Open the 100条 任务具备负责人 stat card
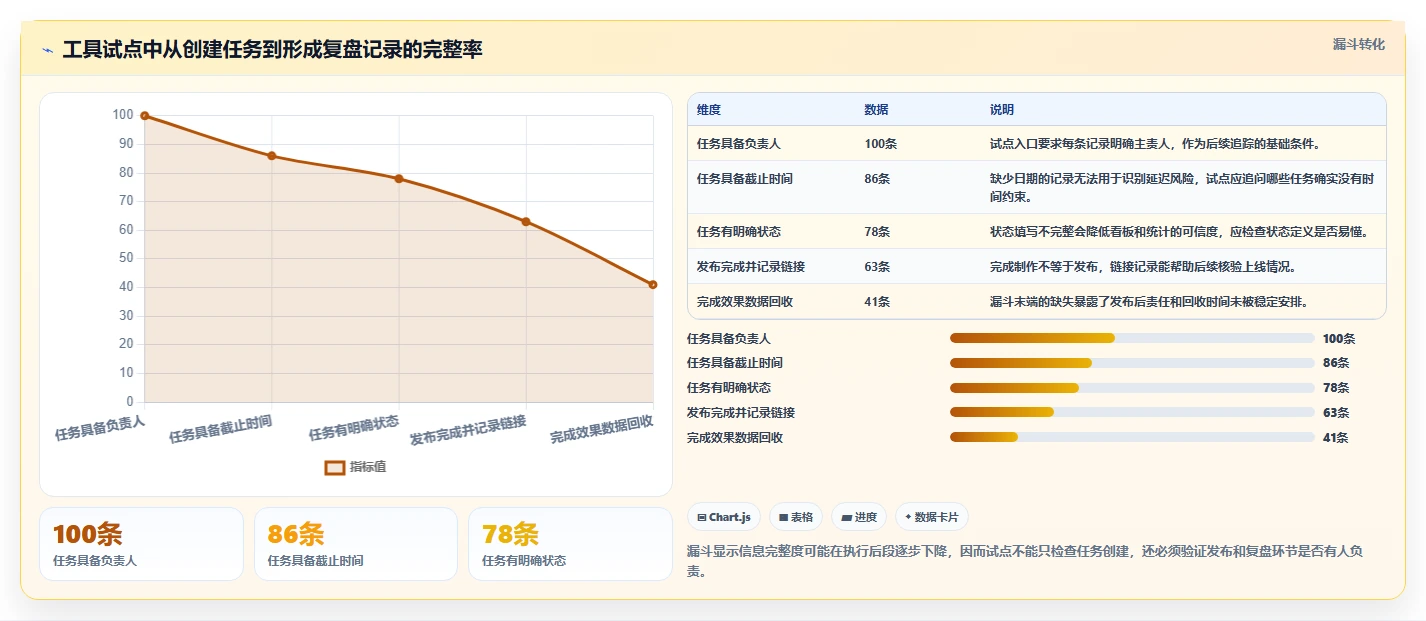The image size is (1426, 621). point(141,544)
